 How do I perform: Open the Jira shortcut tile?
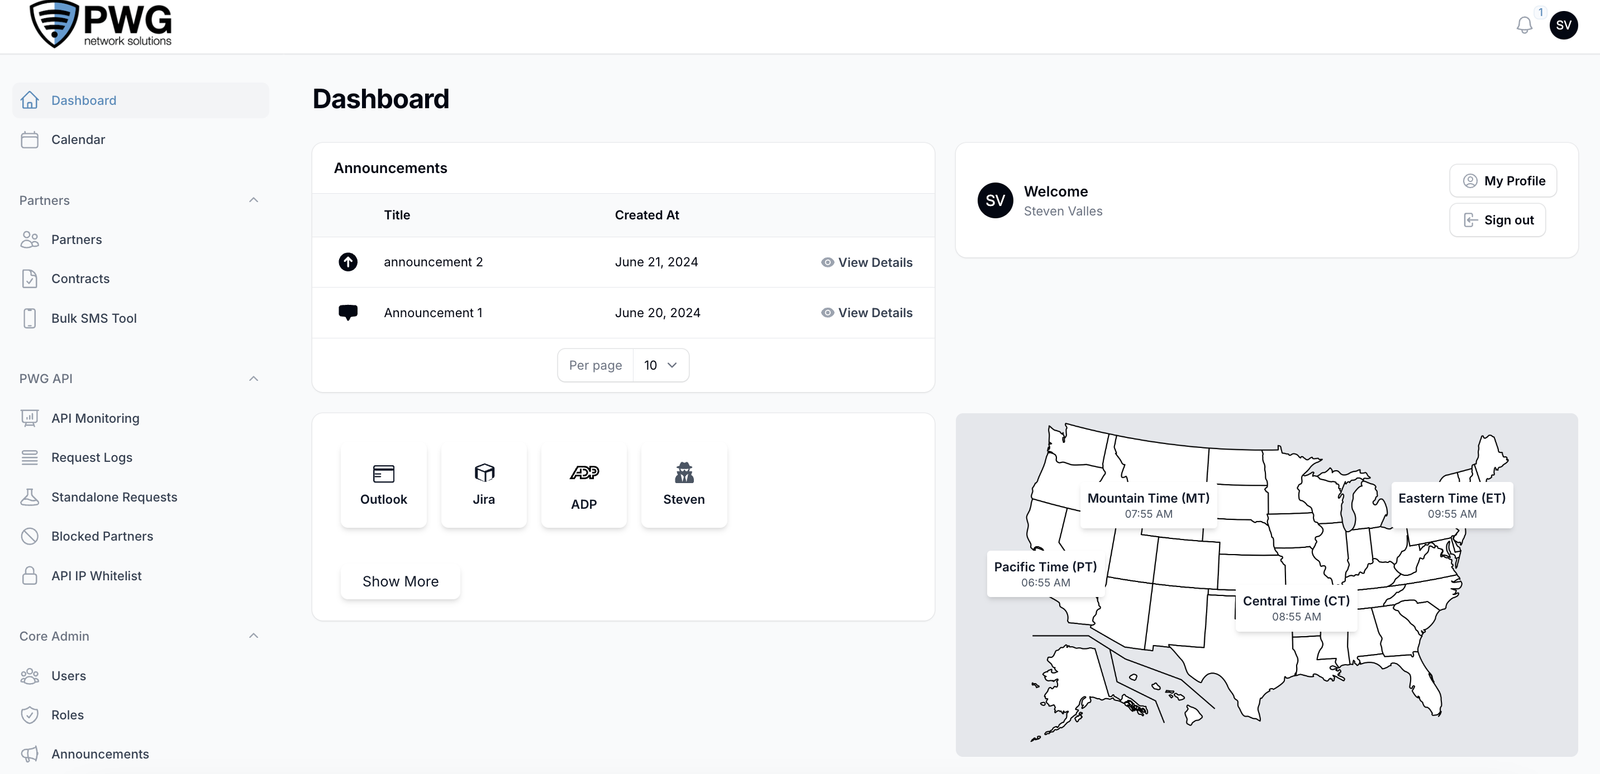[484, 485]
